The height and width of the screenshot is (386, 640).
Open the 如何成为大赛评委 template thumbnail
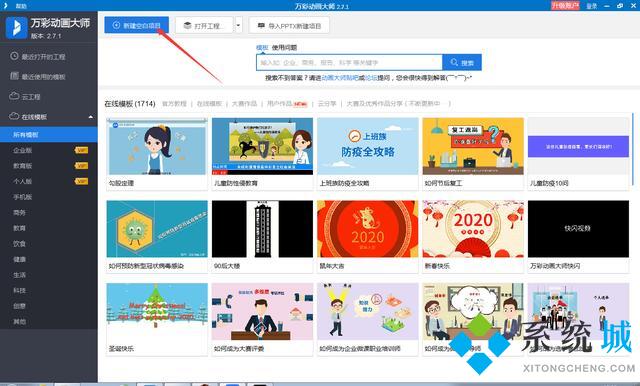(x=262, y=312)
